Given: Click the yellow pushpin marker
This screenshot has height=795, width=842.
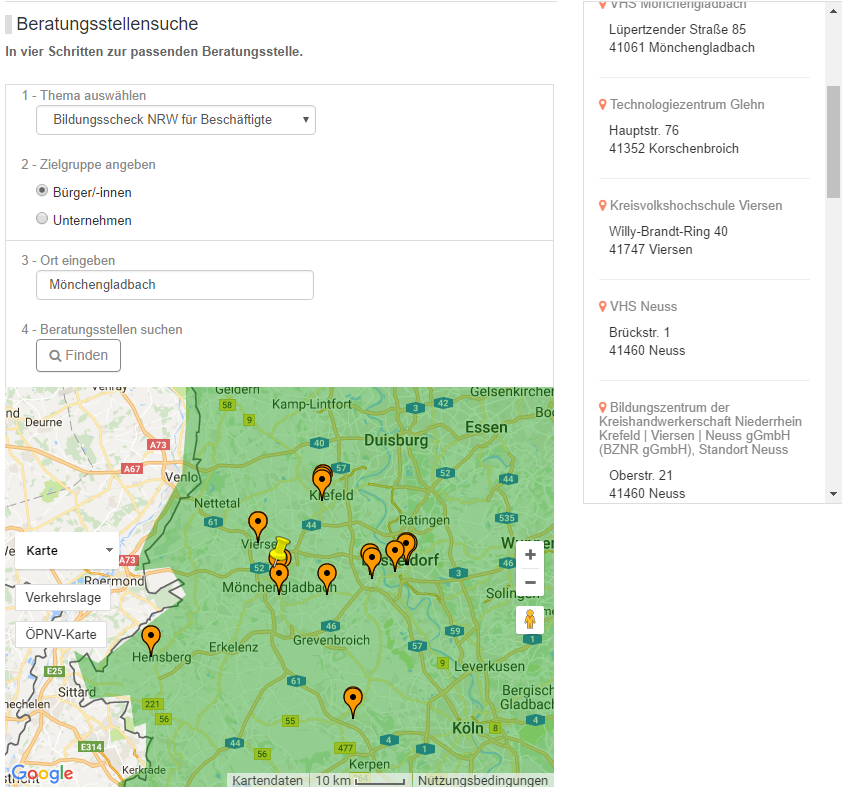Looking at the screenshot, I should point(279,550).
